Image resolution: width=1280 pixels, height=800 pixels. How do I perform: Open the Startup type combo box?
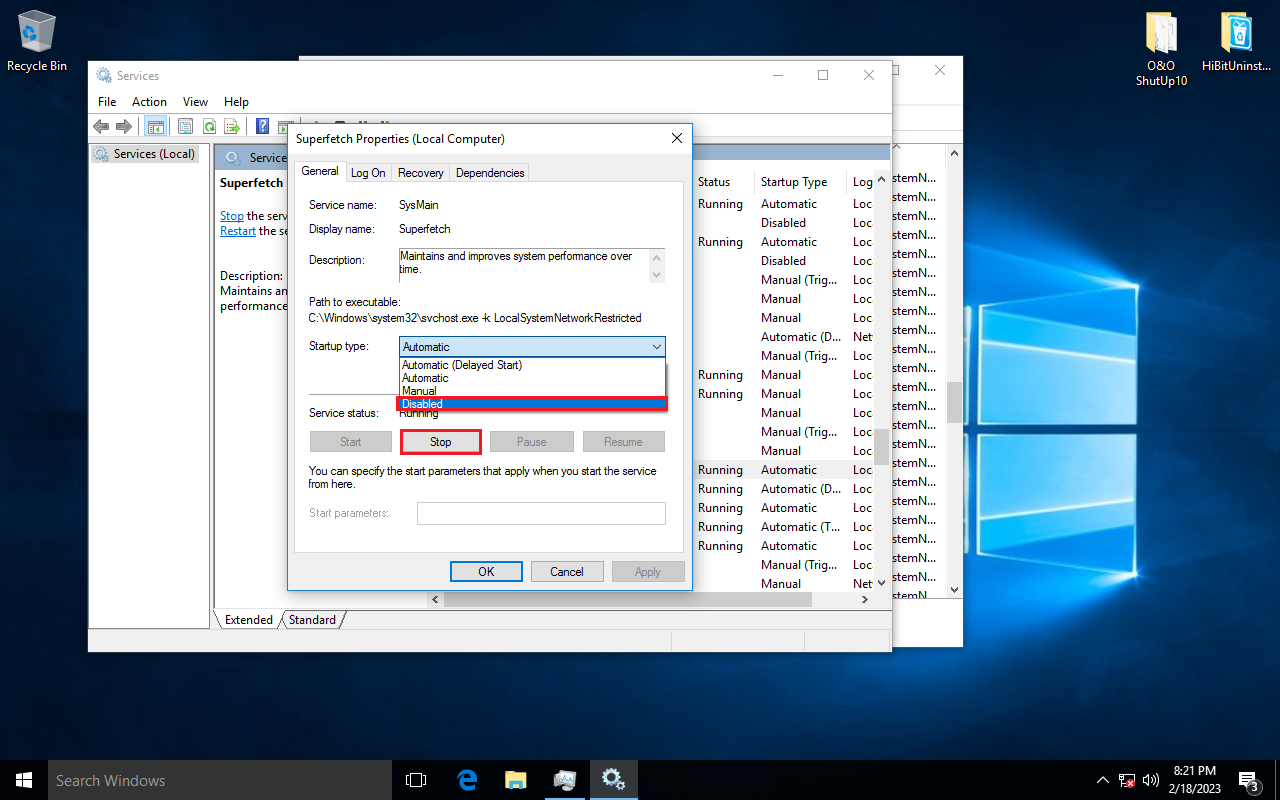(x=532, y=347)
